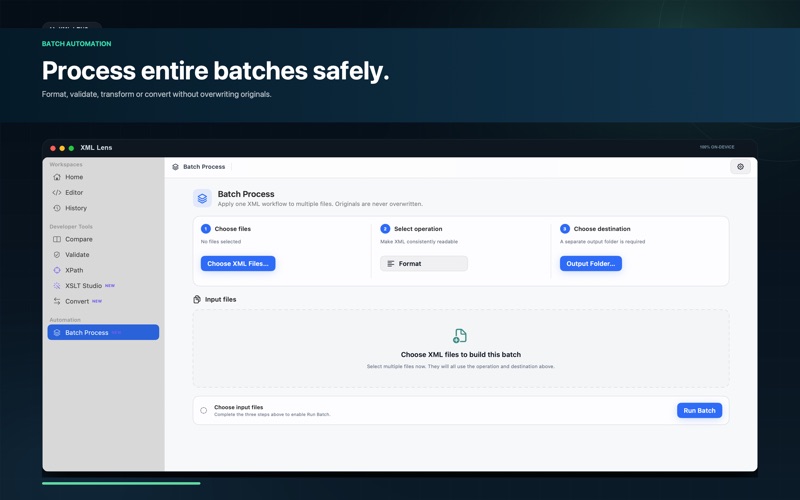This screenshot has height=500, width=800.
Task: Click the Choose XML files drop zone
Action: (461, 348)
